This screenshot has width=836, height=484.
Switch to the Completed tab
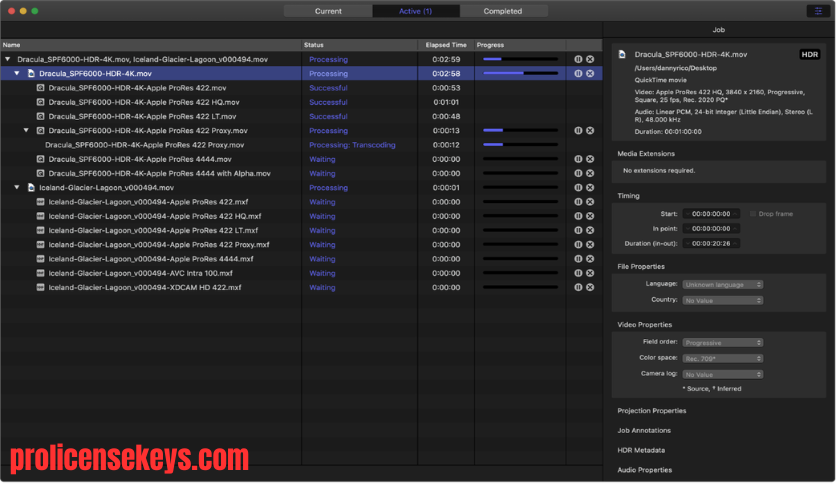(503, 11)
